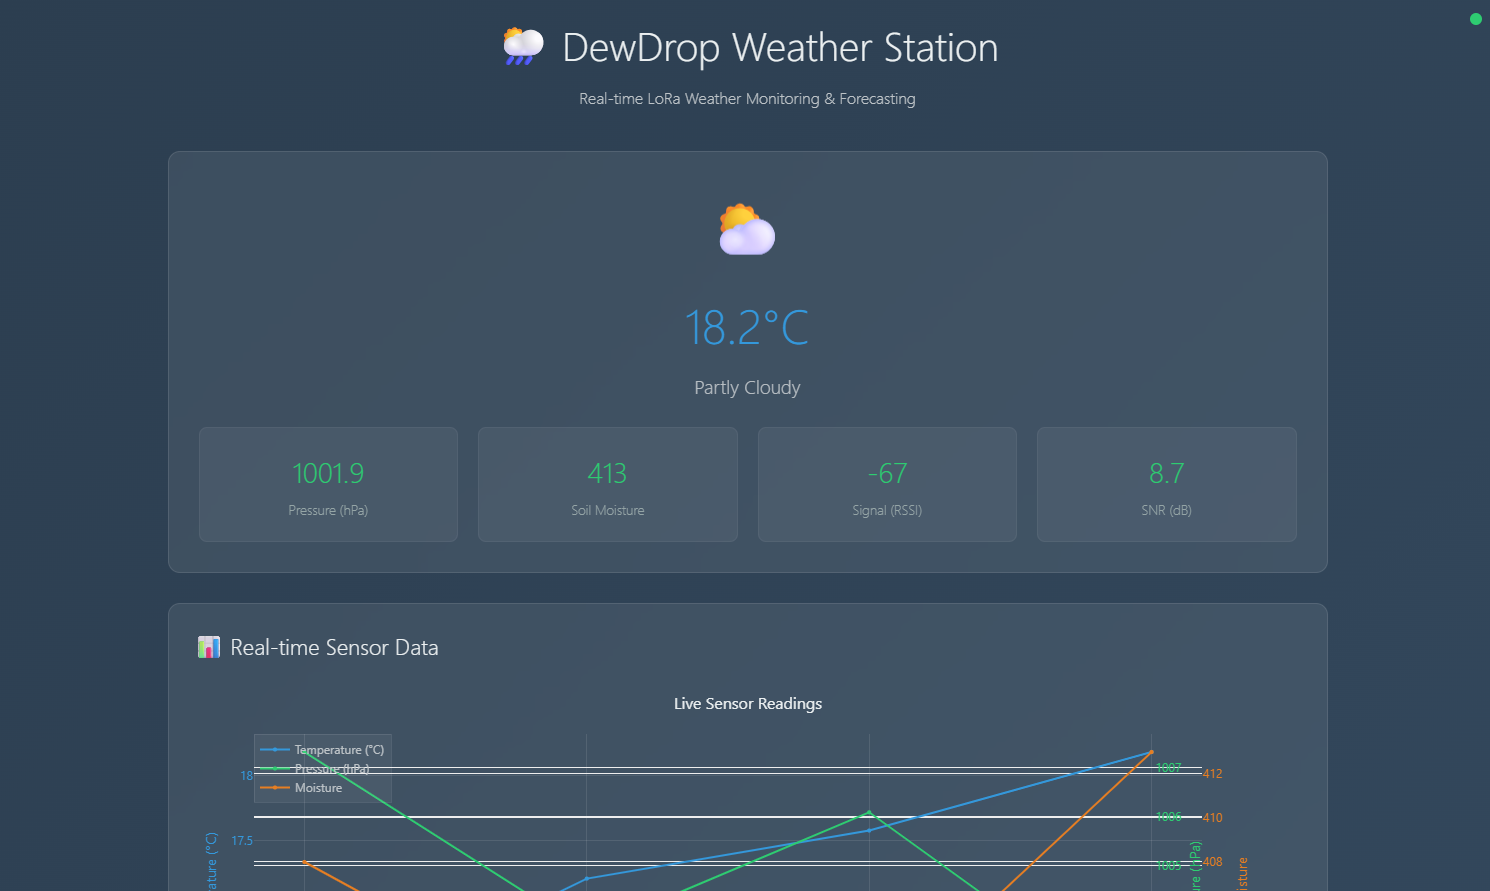Click the last orange moisture data point
1490x891 pixels.
click(1151, 752)
